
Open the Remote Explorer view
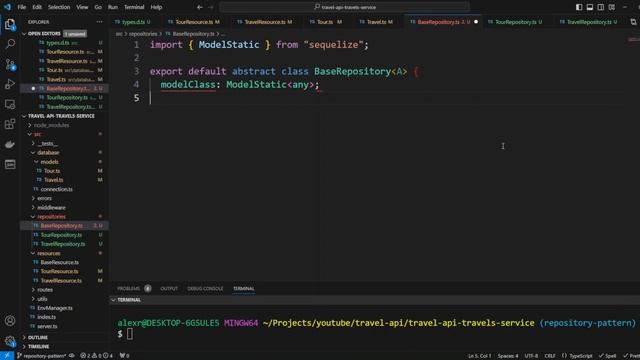[x=10, y=104]
